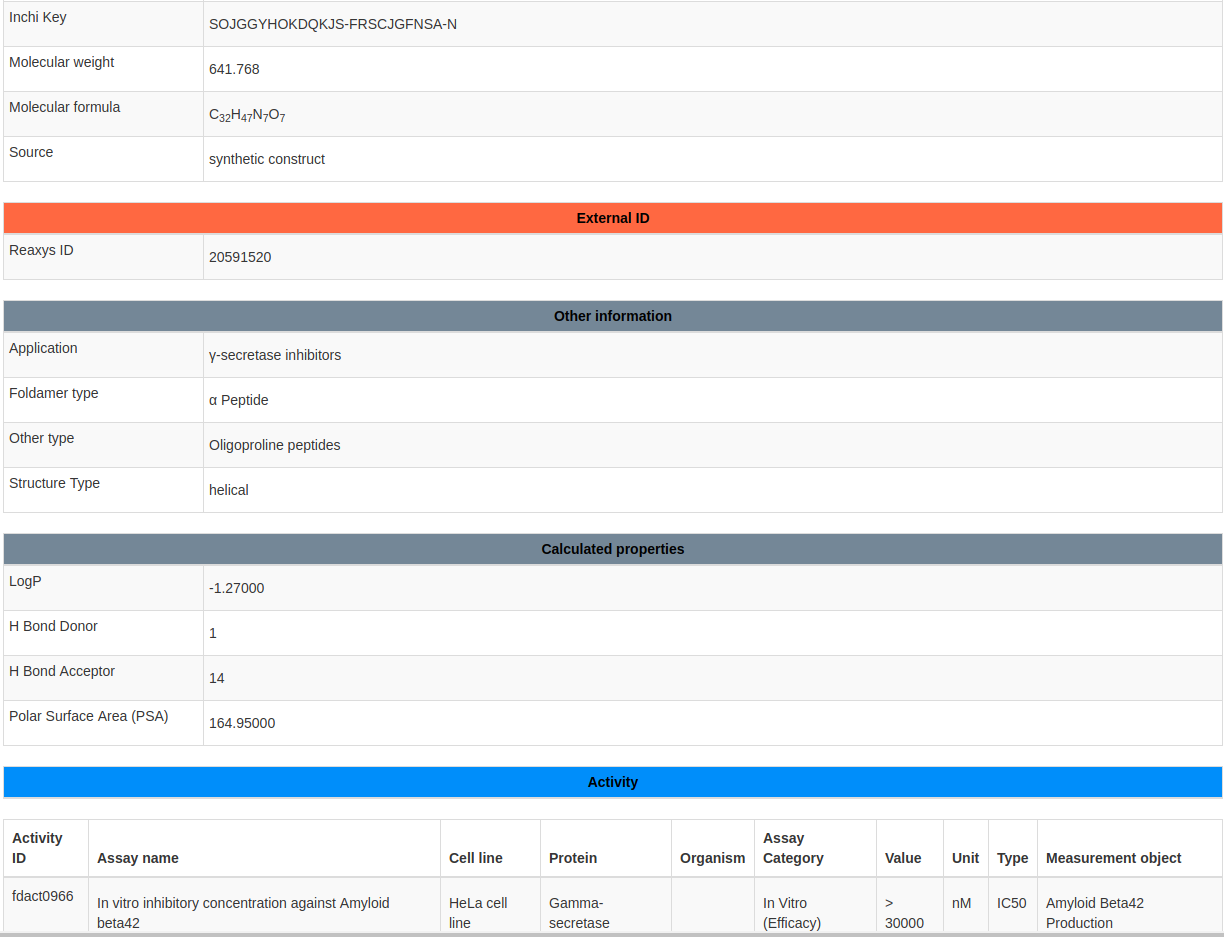Select activity entry fdact0966
The image size is (1224, 937).
(43, 896)
